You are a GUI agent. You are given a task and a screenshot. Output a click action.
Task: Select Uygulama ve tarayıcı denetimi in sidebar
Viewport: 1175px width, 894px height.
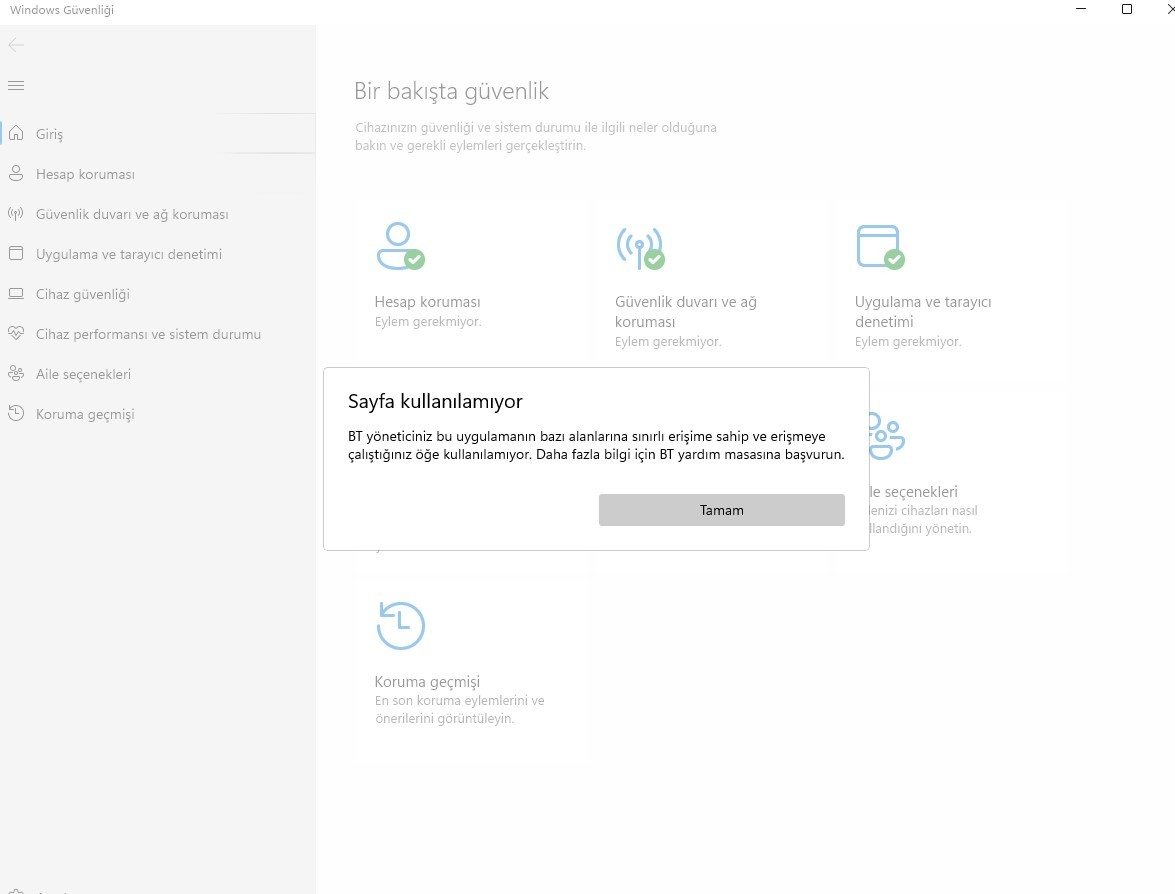click(129, 254)
